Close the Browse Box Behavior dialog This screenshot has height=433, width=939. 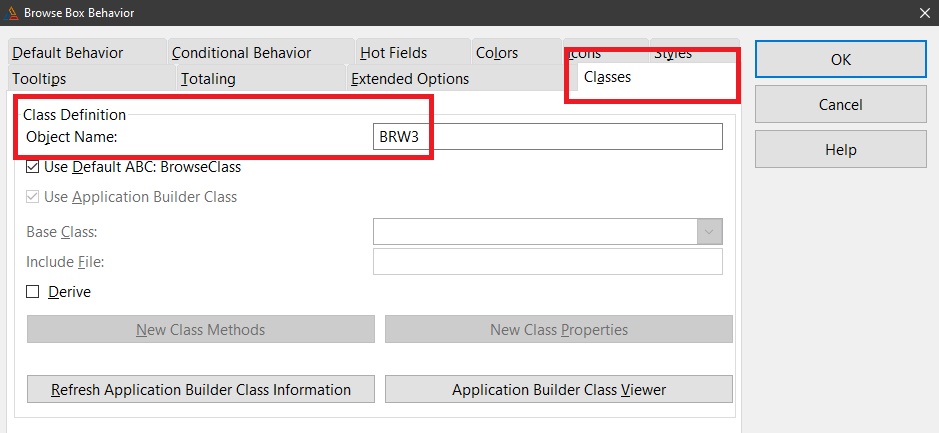pos(922,13)
